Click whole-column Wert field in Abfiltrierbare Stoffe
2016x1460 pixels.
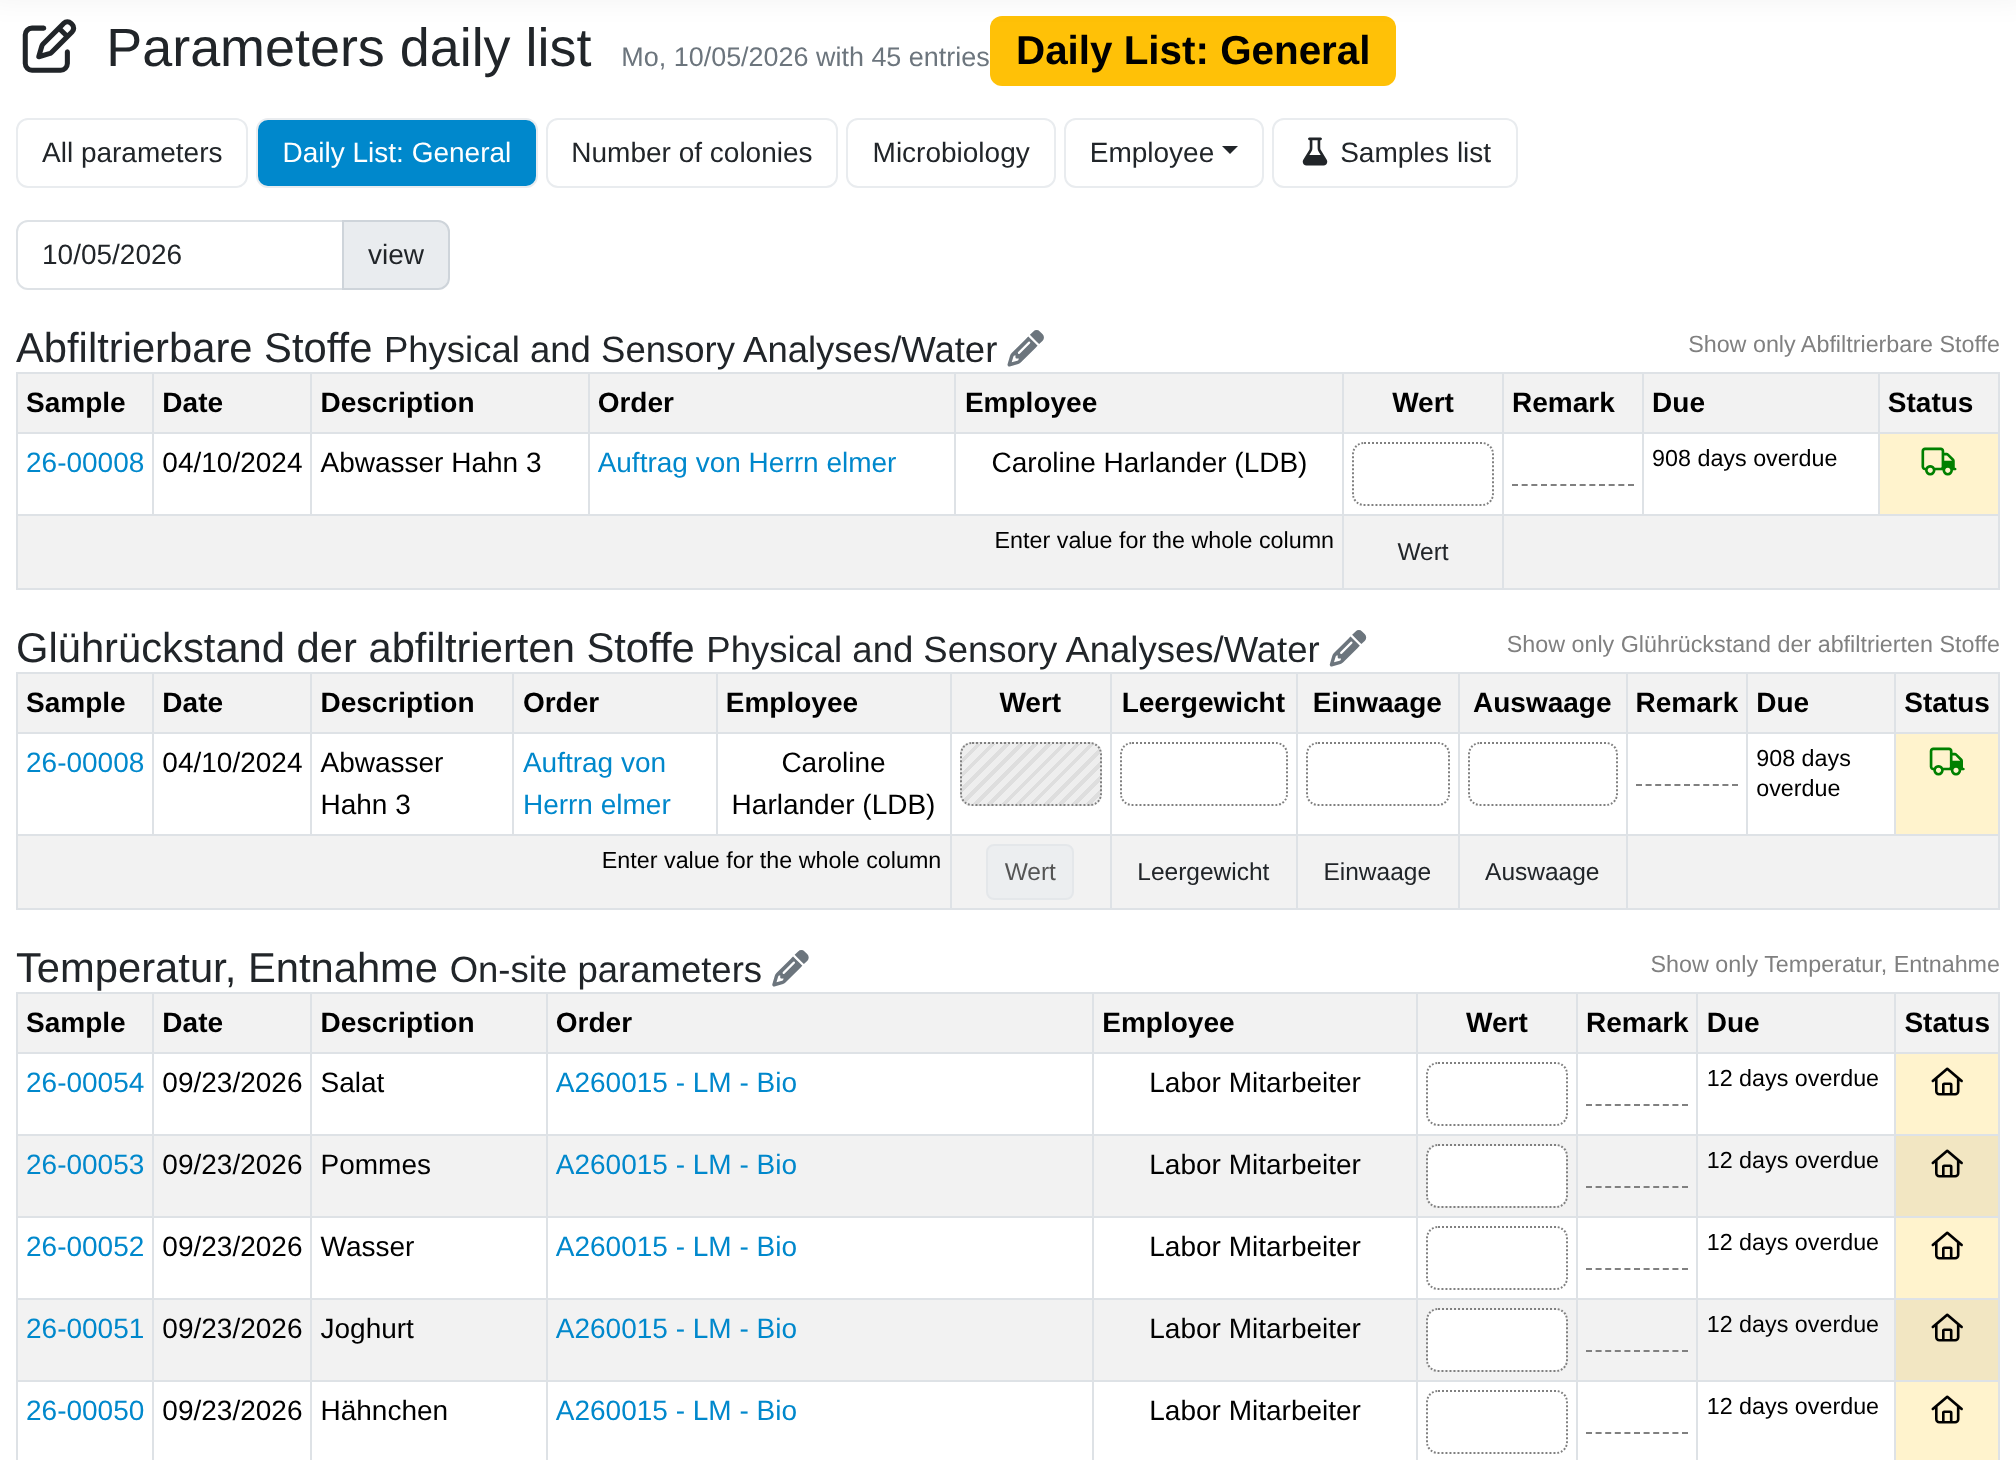tap(1422, 552)
